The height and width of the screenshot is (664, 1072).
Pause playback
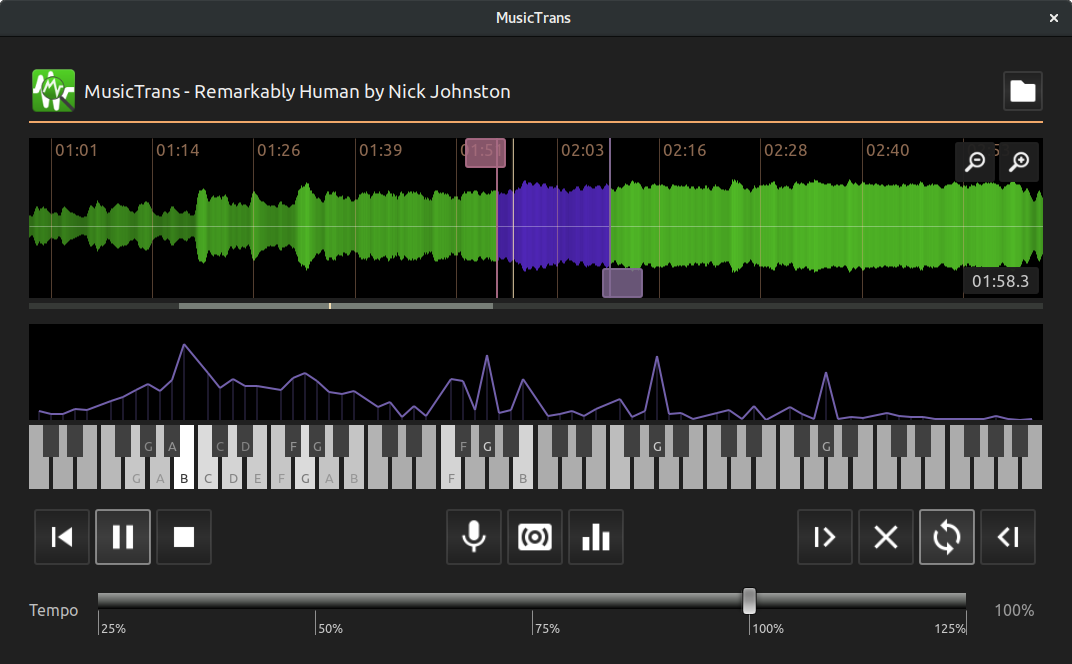(x=123, y=537)
